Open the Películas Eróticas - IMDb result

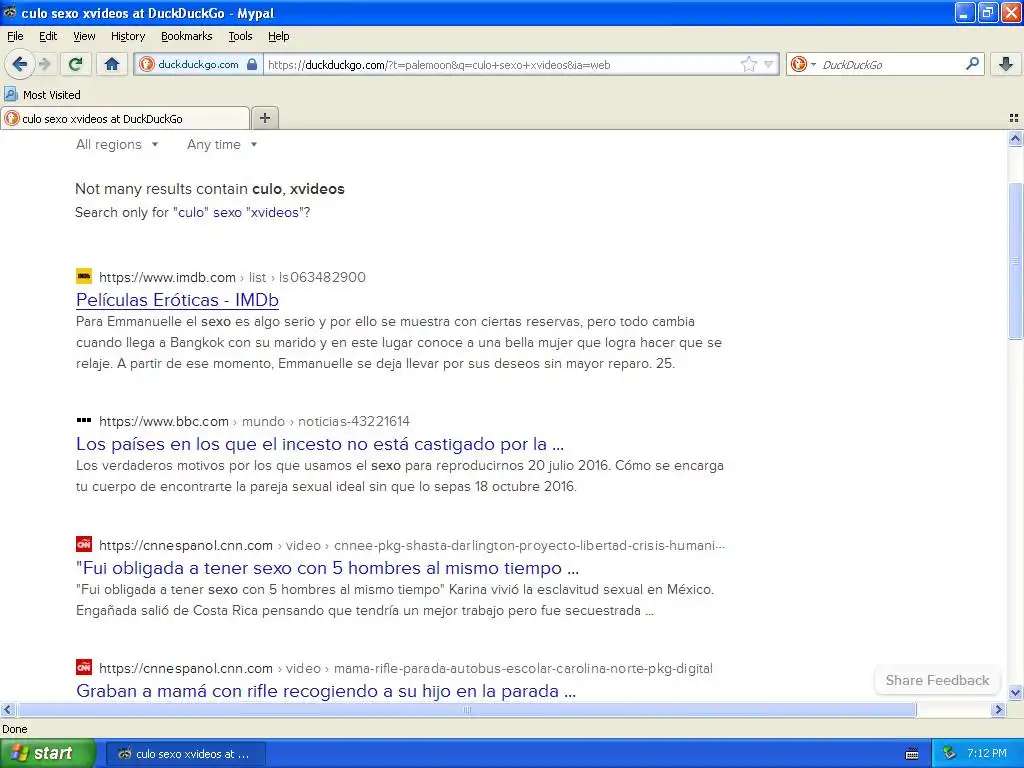pyautogui.click(x=178, y=300)
